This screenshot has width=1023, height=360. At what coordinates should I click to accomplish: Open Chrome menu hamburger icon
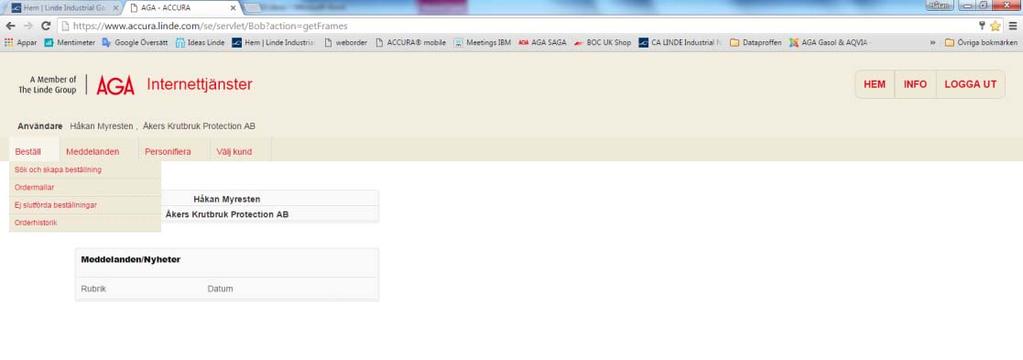1012,26
